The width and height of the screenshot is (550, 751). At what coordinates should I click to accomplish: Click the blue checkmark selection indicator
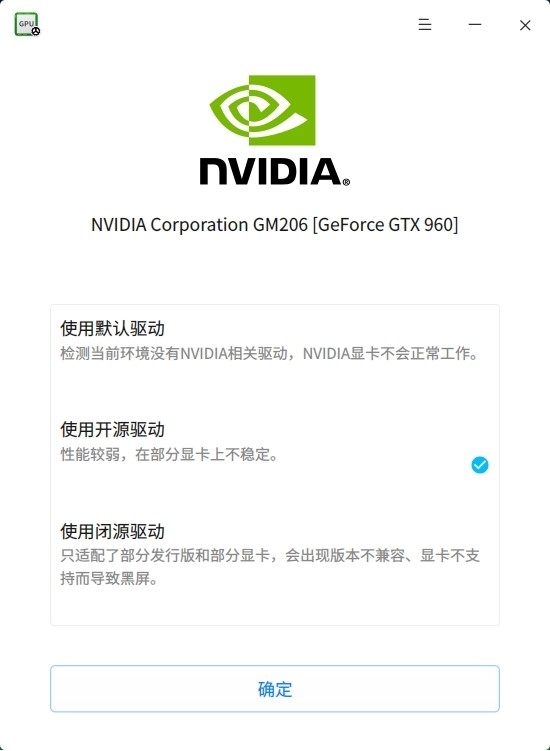tap(480, 465)
